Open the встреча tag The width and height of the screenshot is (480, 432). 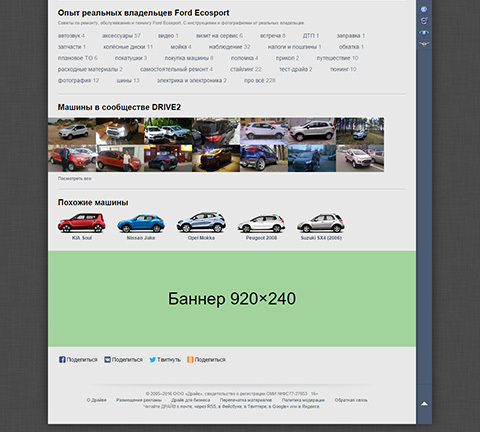[273, 36]
